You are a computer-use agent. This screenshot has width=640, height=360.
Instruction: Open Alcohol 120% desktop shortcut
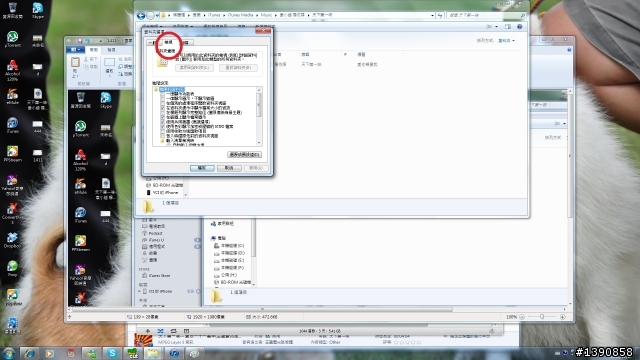coord(12,70)
